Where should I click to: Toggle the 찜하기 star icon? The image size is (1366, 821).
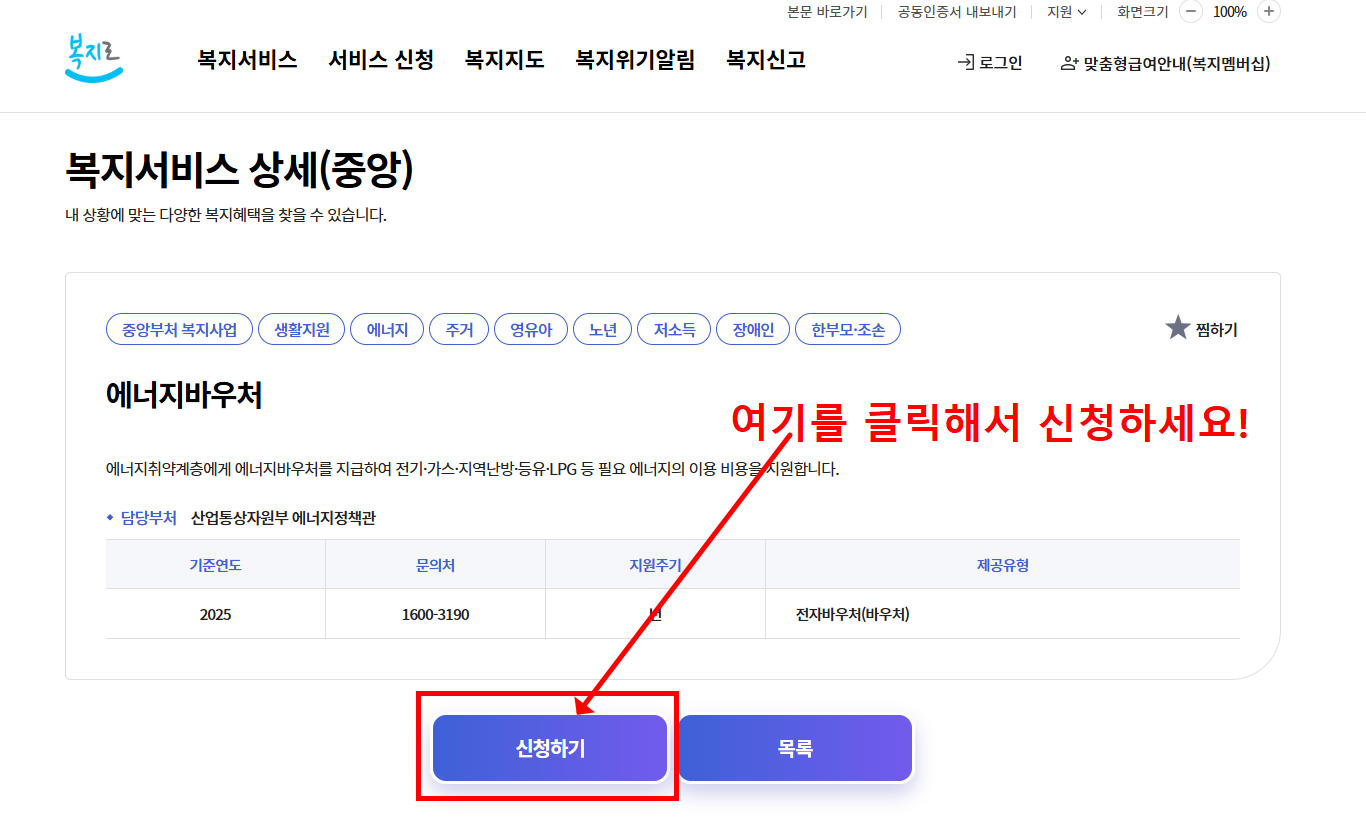coord(1178,328)
